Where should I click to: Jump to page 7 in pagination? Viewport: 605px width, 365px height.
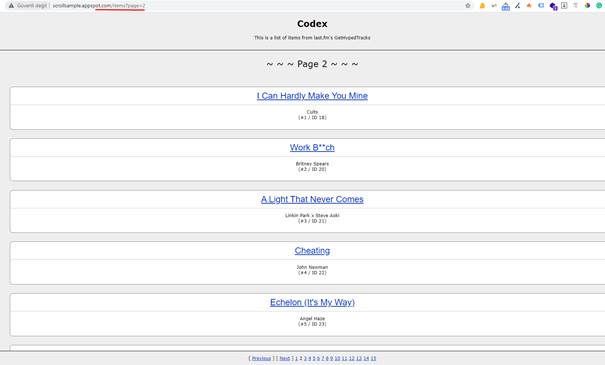click(x=323, y=358)
